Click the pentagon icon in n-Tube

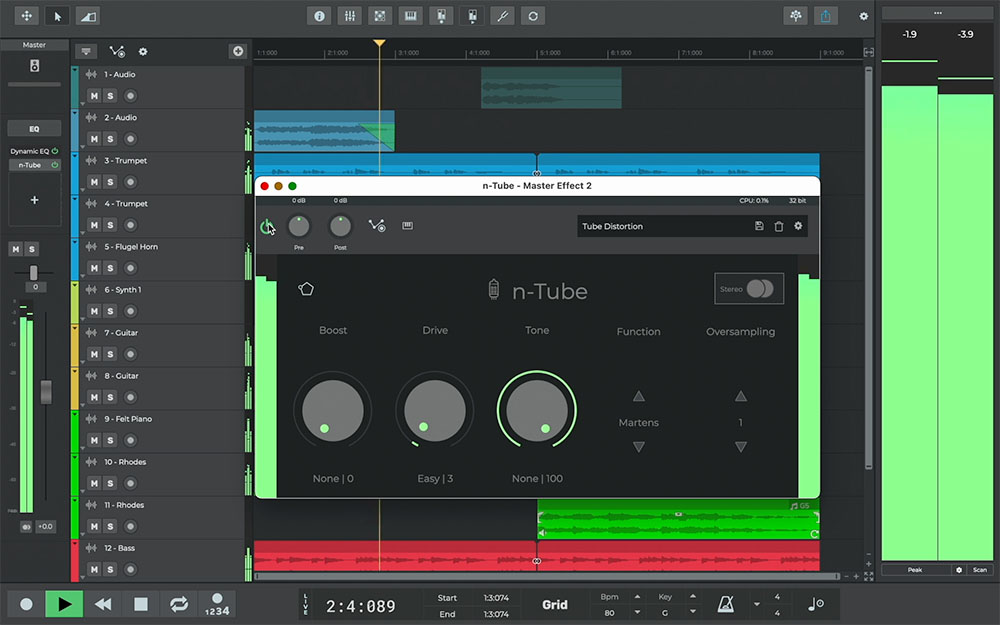click(306, 290)
